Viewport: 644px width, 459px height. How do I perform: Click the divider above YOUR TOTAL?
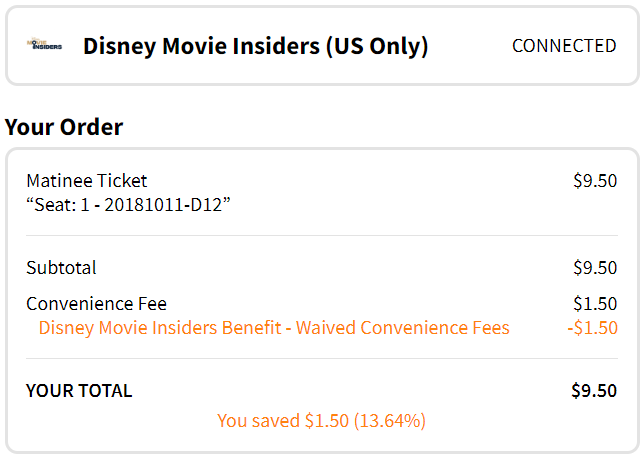(322, 358)
